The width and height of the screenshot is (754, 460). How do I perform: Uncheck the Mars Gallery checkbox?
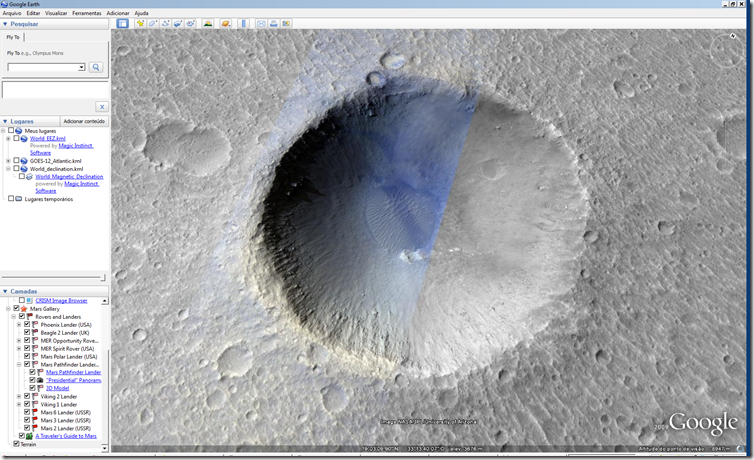[16, 308]
